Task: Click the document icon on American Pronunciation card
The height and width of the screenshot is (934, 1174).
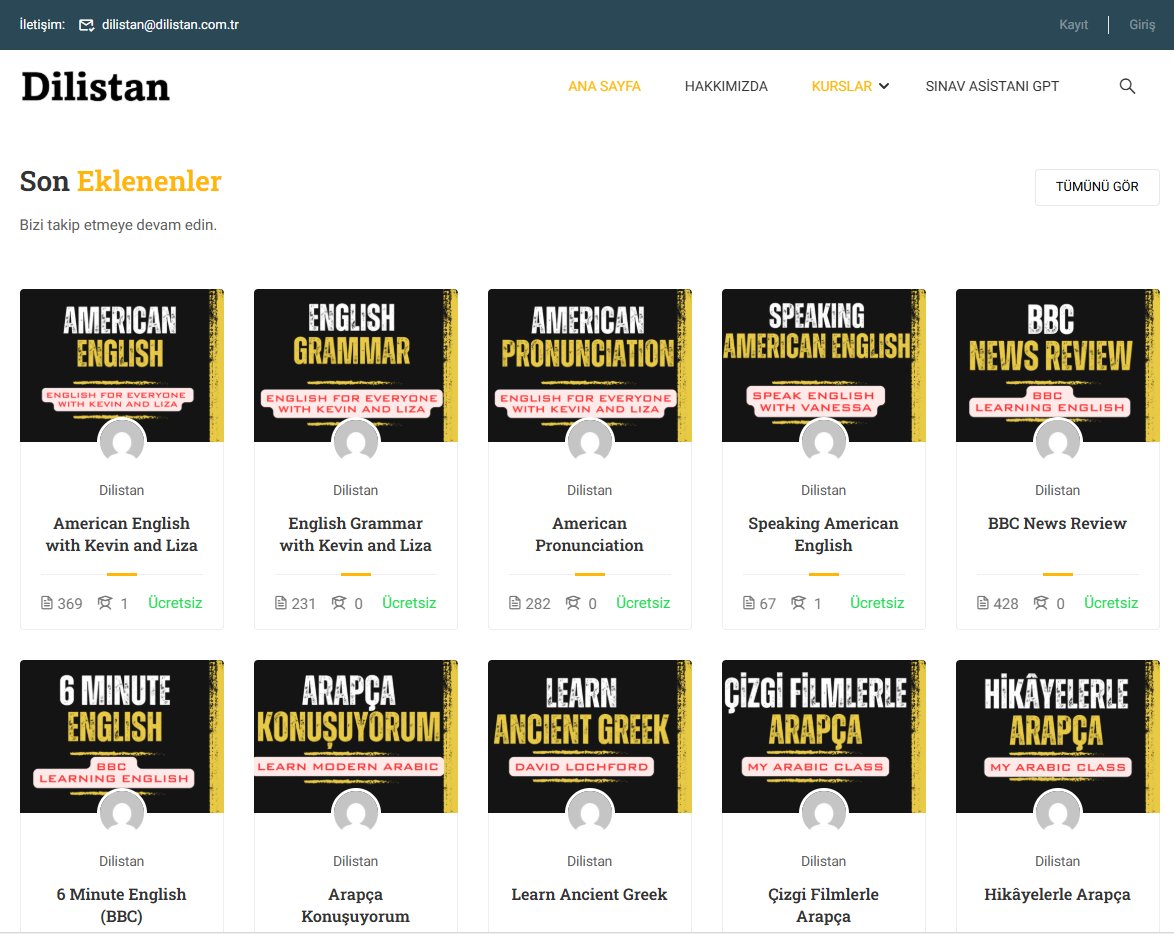Action: pyautogui.click(x=513, y=603)
